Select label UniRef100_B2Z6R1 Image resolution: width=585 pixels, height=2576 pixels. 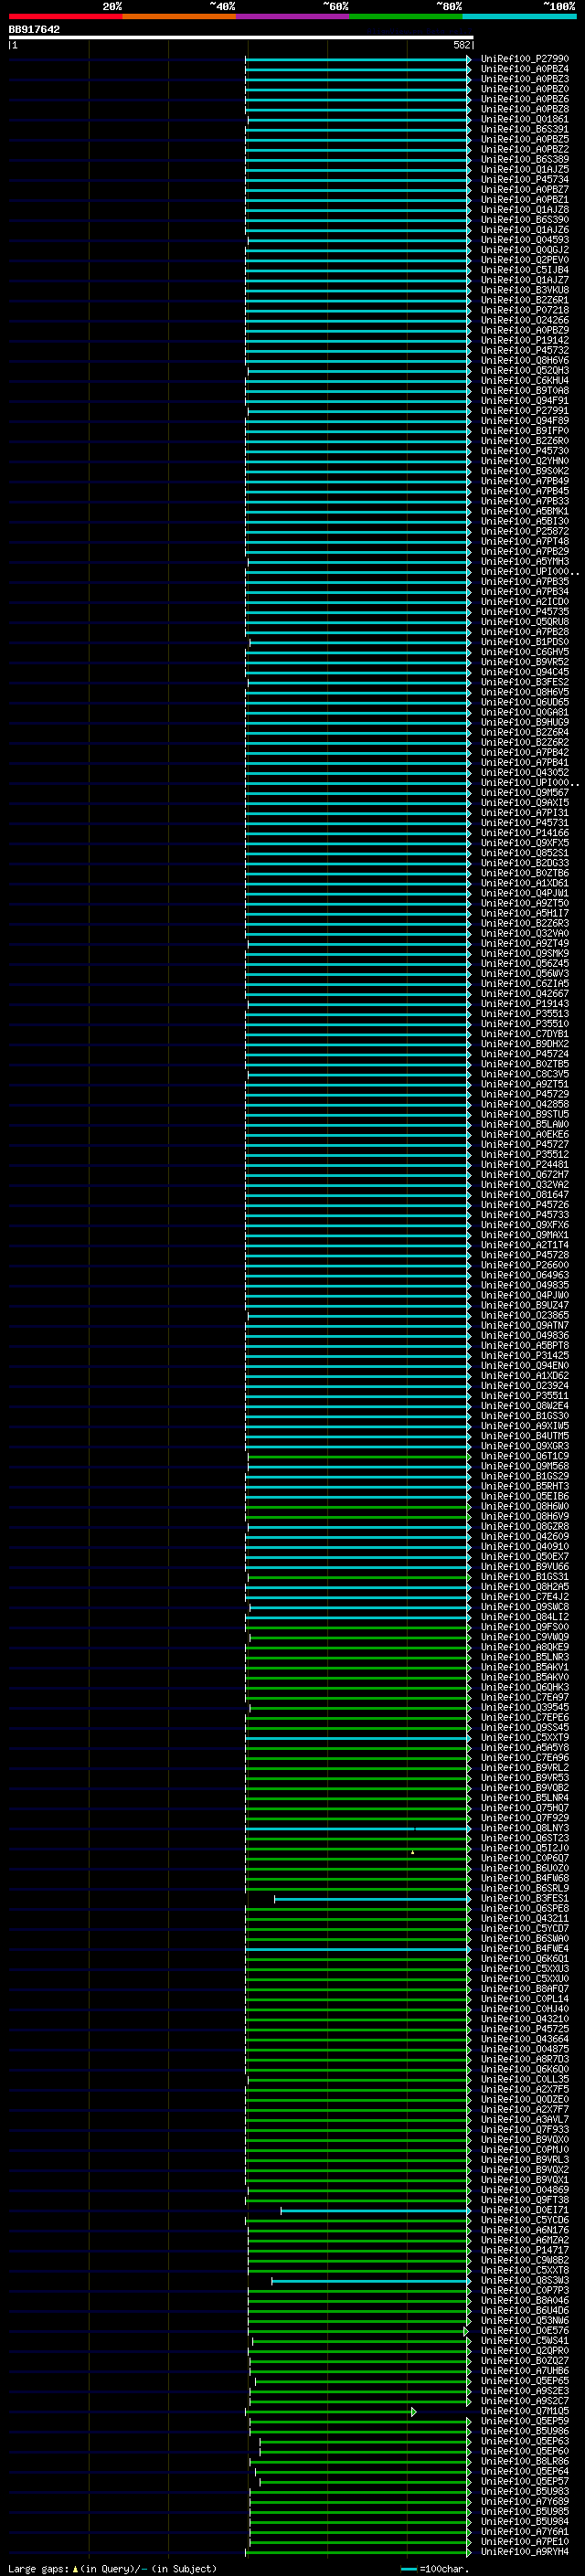[525, 300]
